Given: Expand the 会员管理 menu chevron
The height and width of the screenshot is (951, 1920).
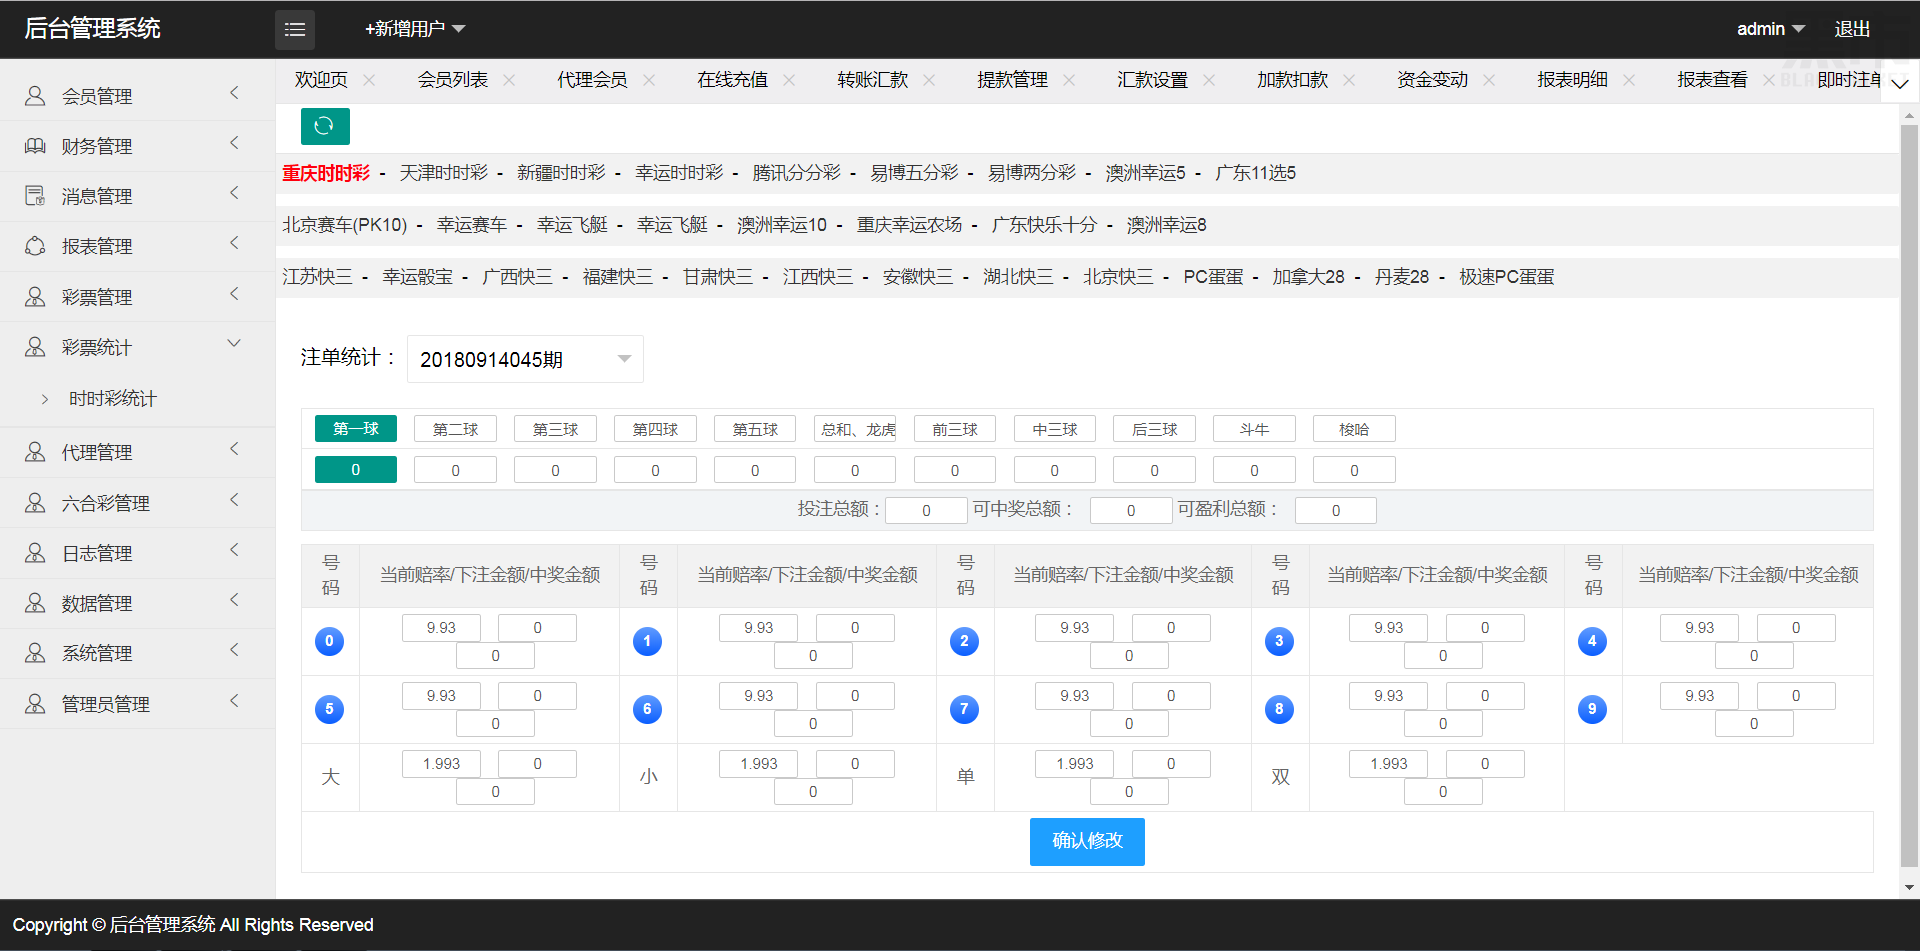Looking at the screenshot, I should (x=235, y=93).
